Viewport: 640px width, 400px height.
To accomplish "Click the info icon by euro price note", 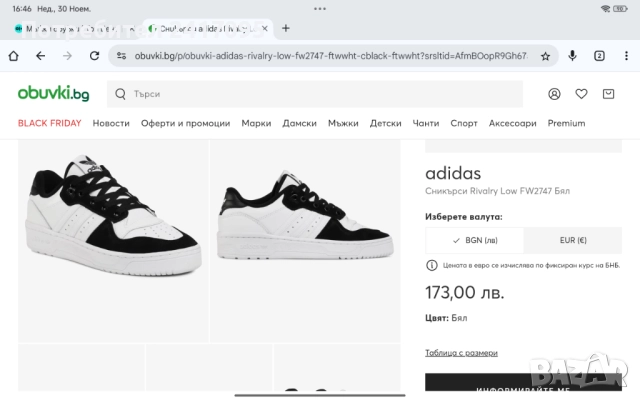I will click(431, 265).
